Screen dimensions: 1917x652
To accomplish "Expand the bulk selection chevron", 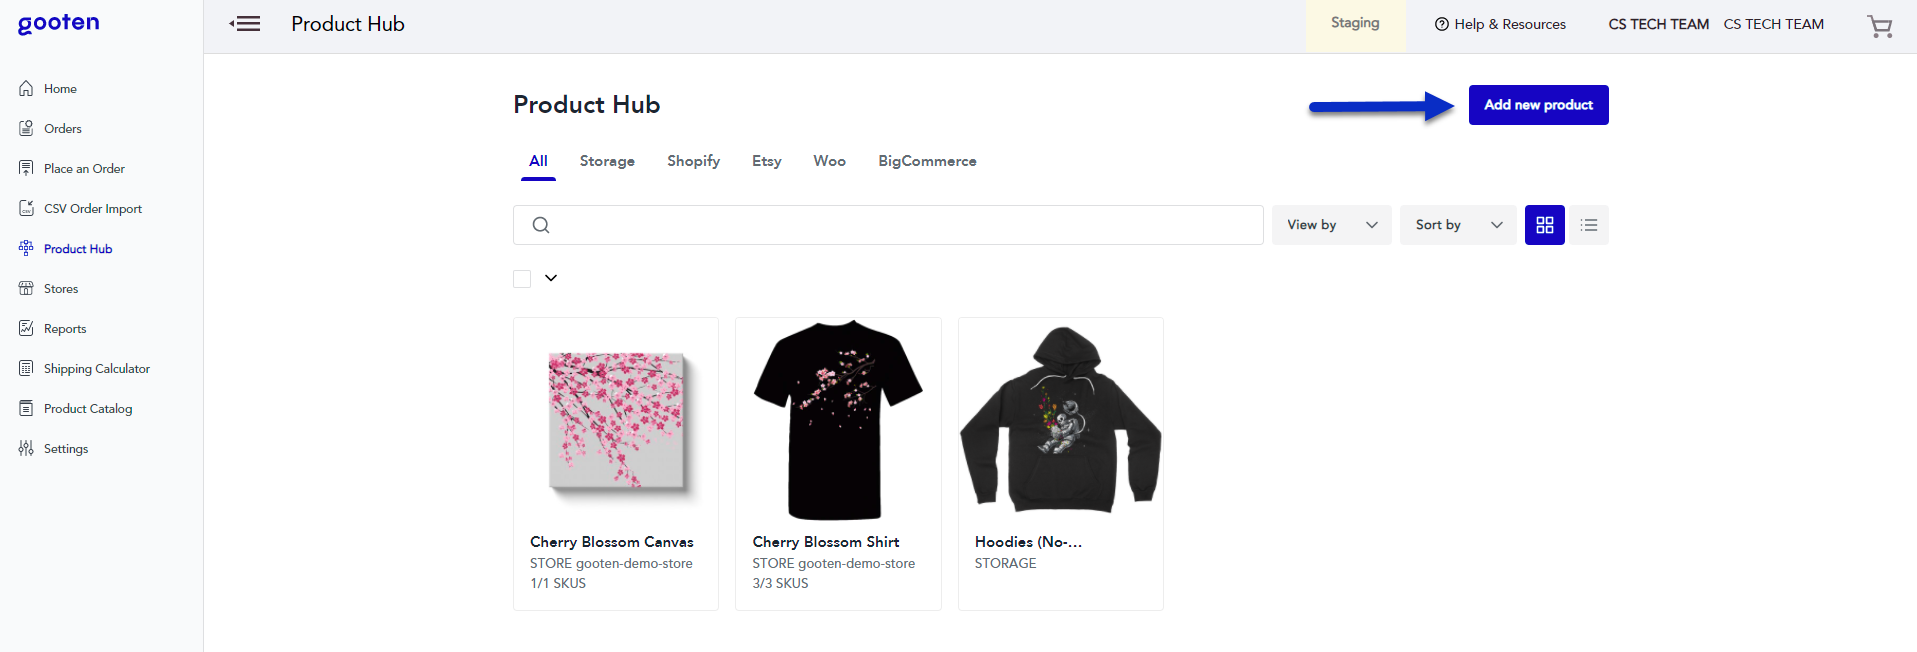I will [x=549, y=278].
